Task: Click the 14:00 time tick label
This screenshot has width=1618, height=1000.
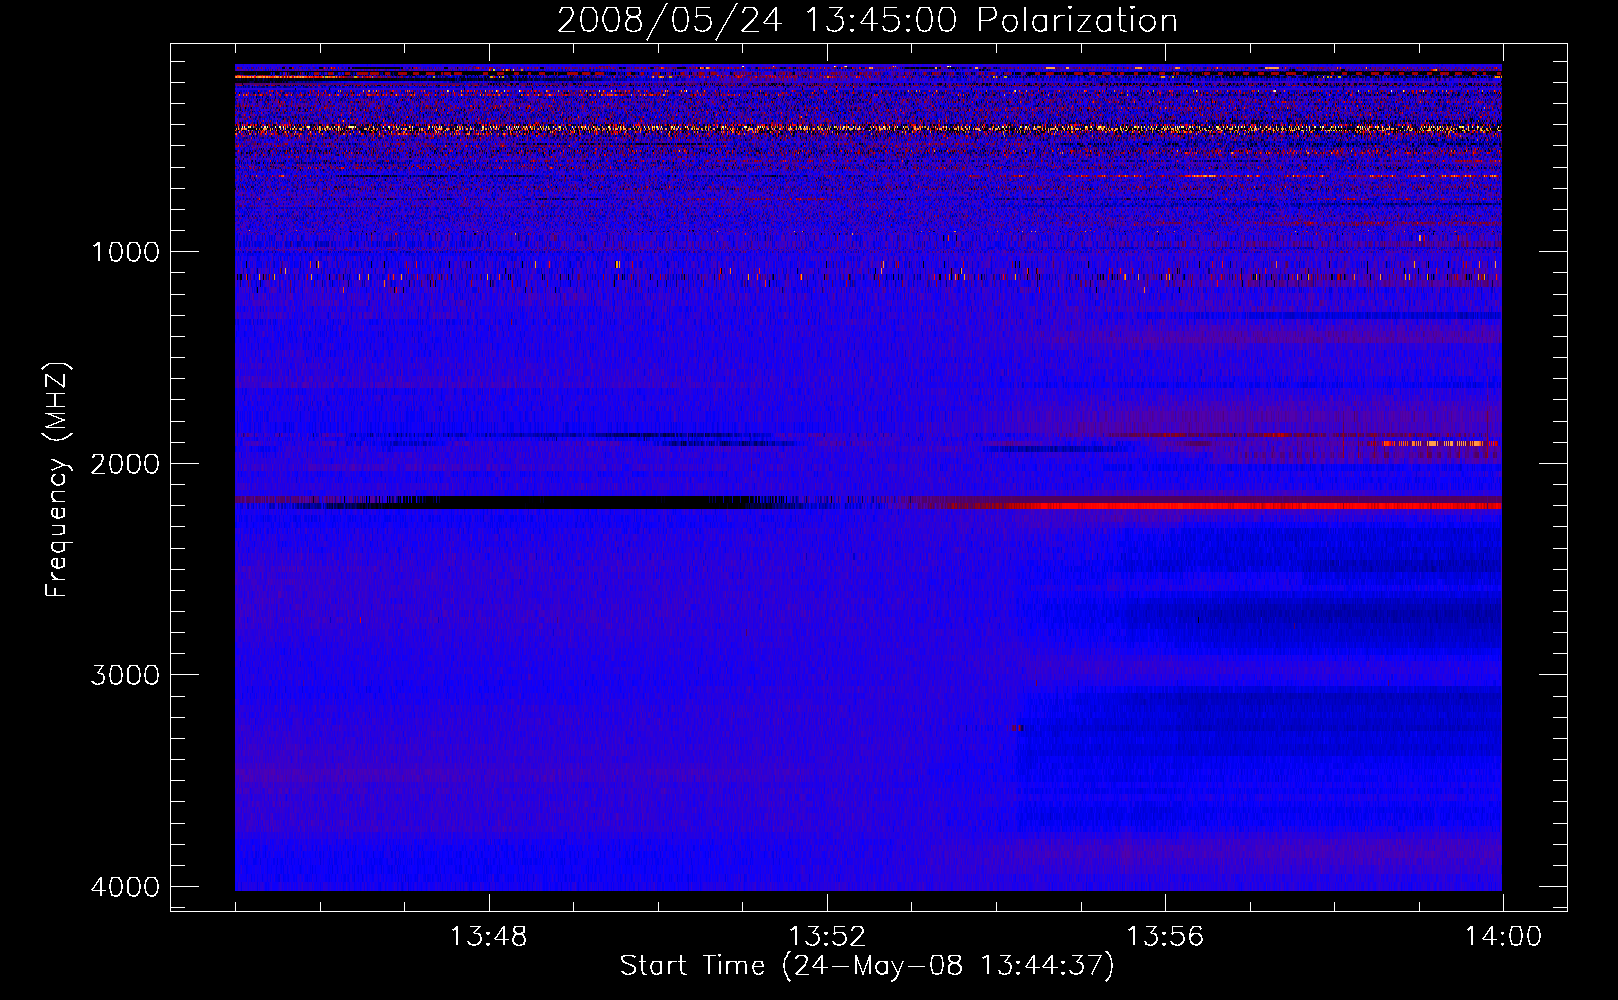Action: pos(1503,937)
